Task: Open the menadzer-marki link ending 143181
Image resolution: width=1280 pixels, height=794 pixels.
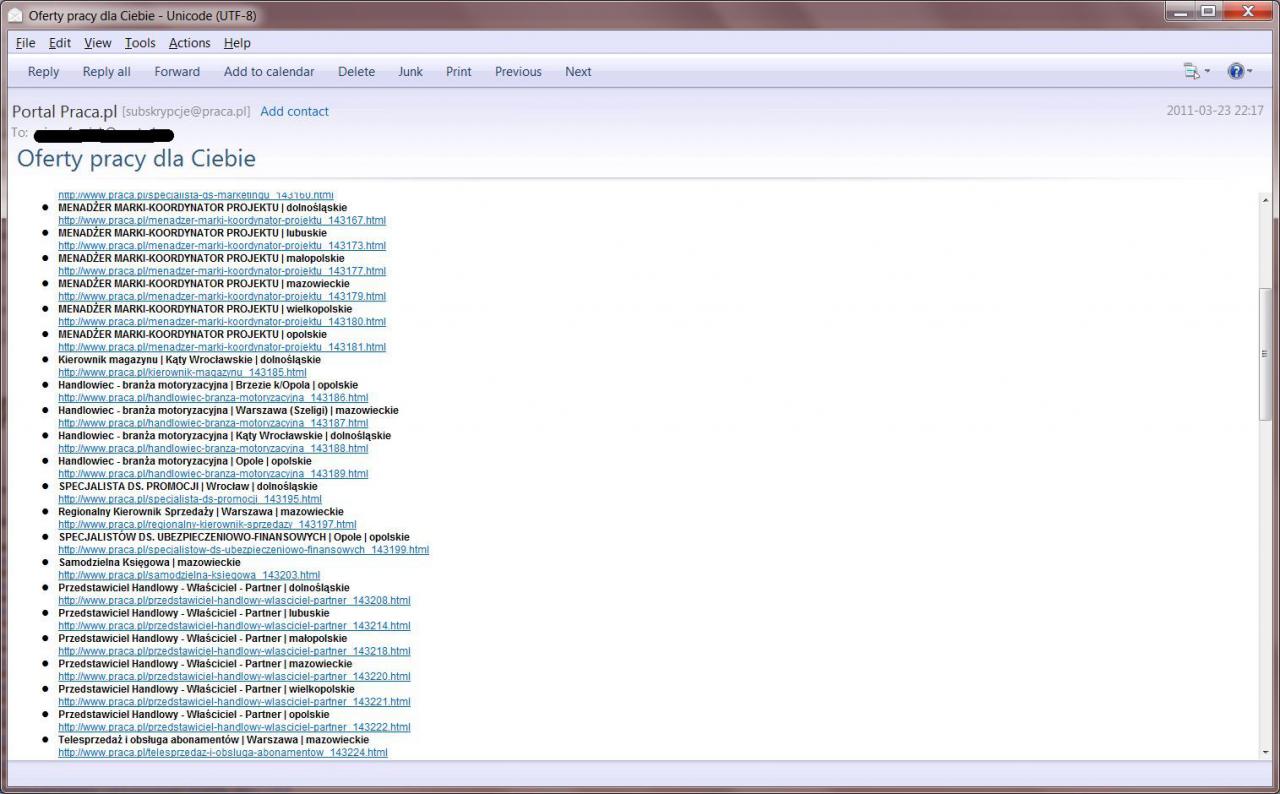Action: (x=222, y=347)
